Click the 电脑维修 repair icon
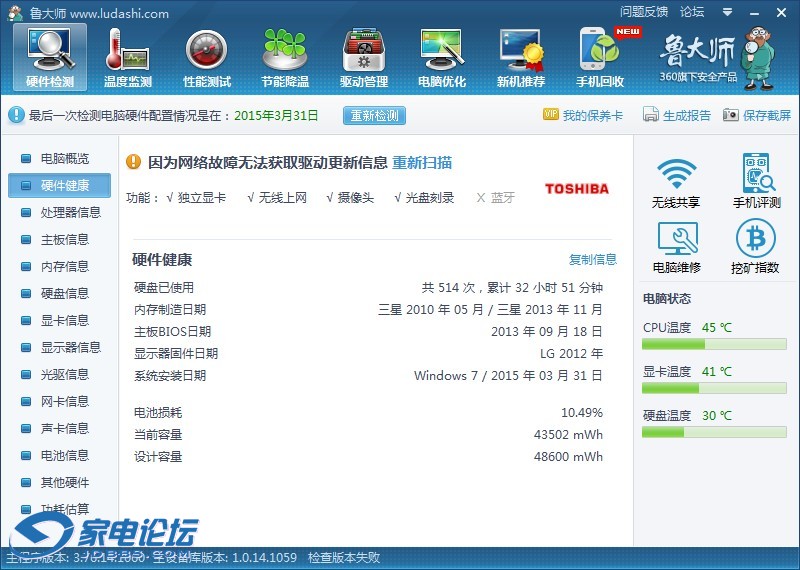 coord(676,247)
